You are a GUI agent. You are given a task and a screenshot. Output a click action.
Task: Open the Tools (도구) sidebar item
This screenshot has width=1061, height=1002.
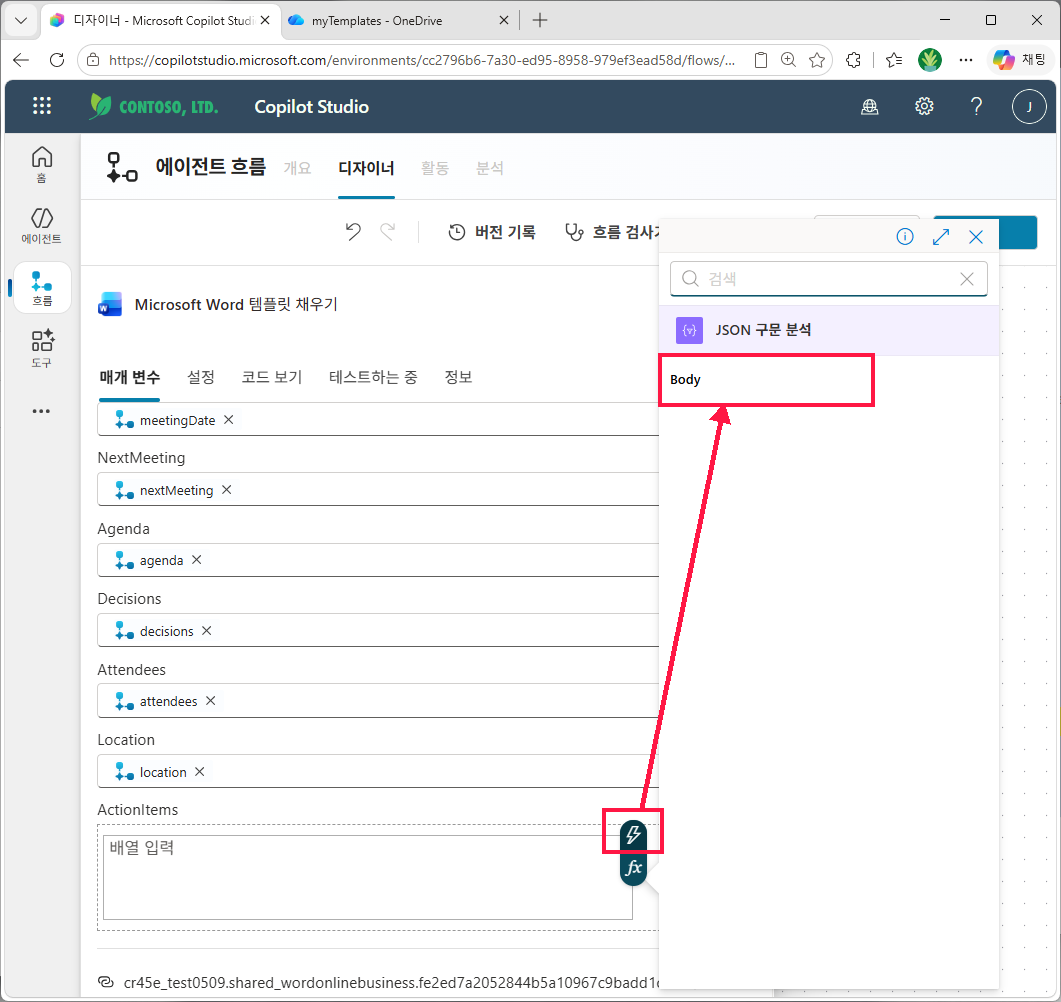point(42,348)
